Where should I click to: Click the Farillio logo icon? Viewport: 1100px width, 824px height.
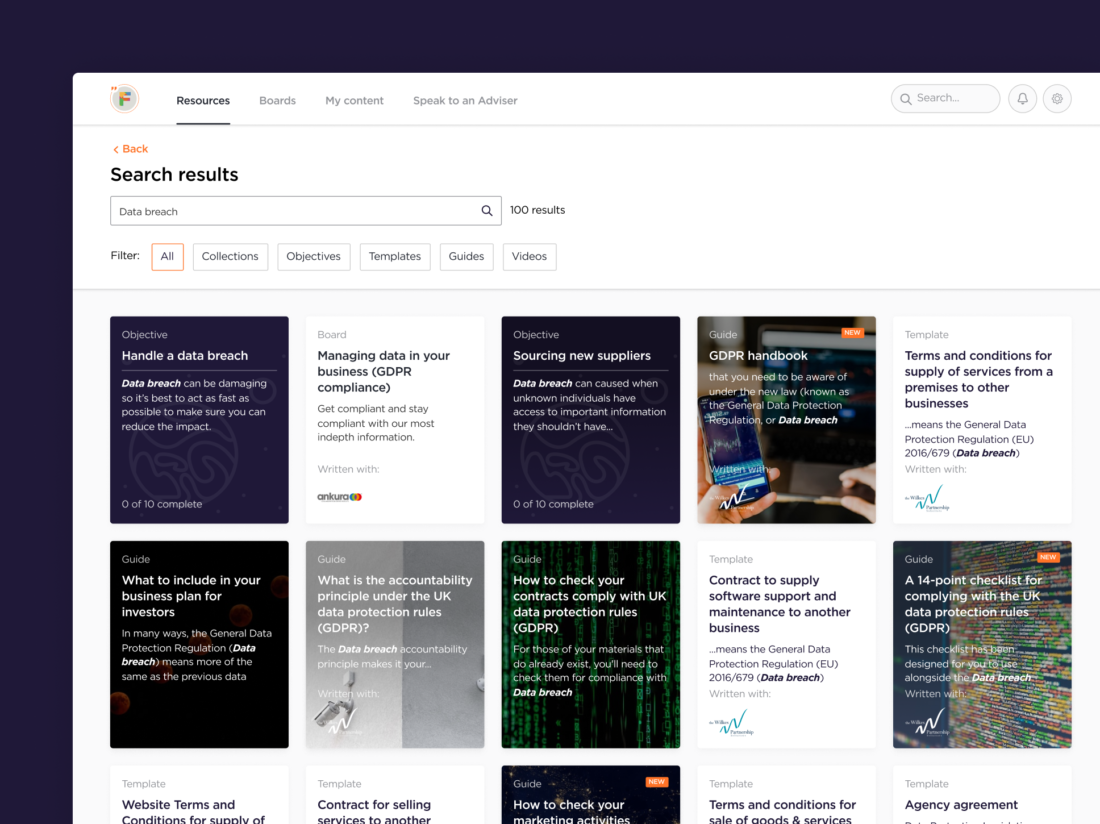pos(124,99)
